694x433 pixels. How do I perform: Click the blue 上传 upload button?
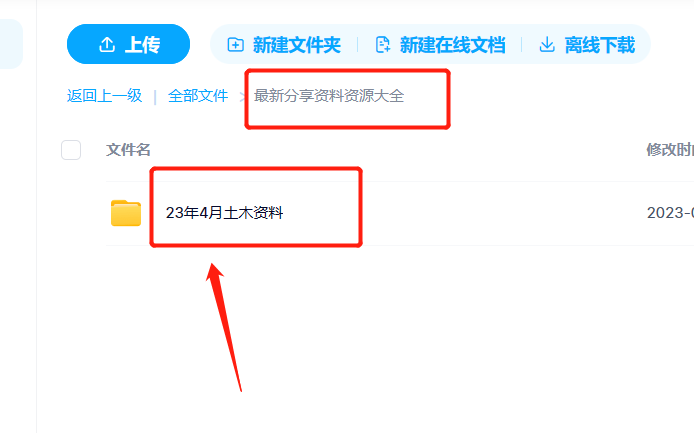[128, 44]
